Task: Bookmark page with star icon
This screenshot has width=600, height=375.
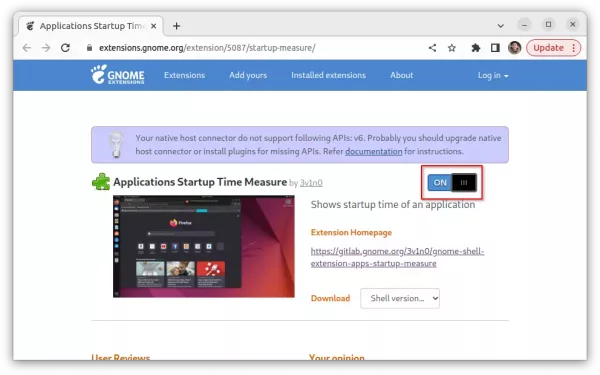Action: coord(452,48)
